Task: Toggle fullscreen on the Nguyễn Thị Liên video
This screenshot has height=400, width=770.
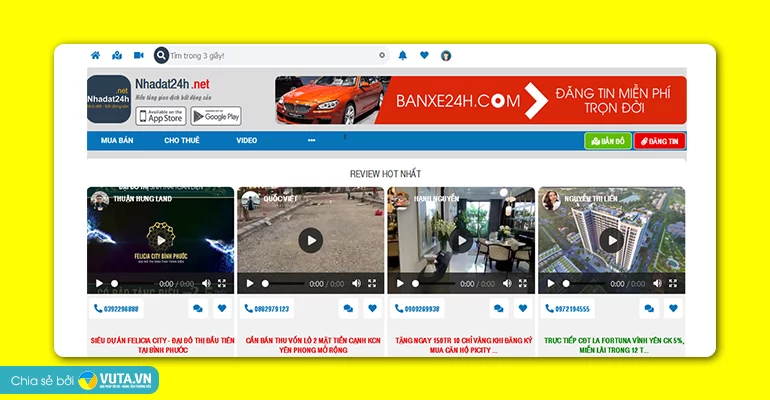Action: click(x=673, y=283)
